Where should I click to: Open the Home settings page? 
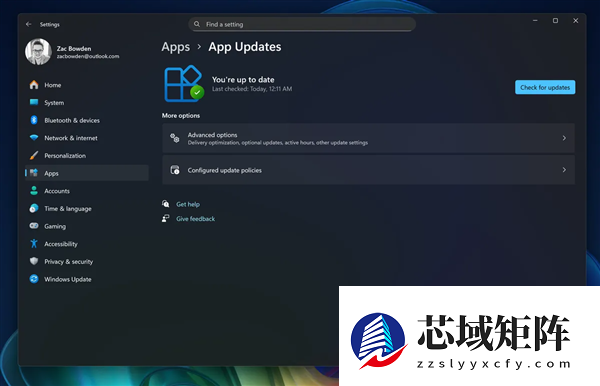87,85
